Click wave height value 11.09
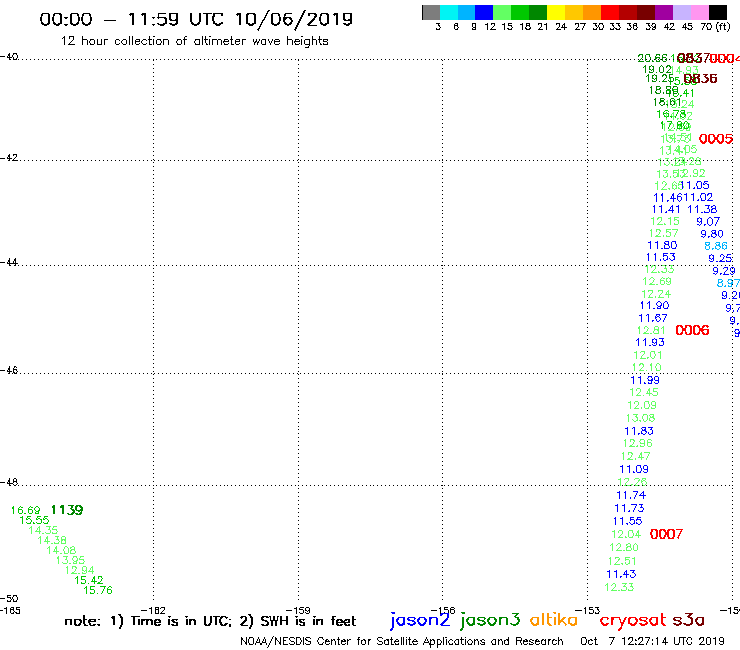The width and height of the screenshot is (740, 650). click(x=634, y=469)
